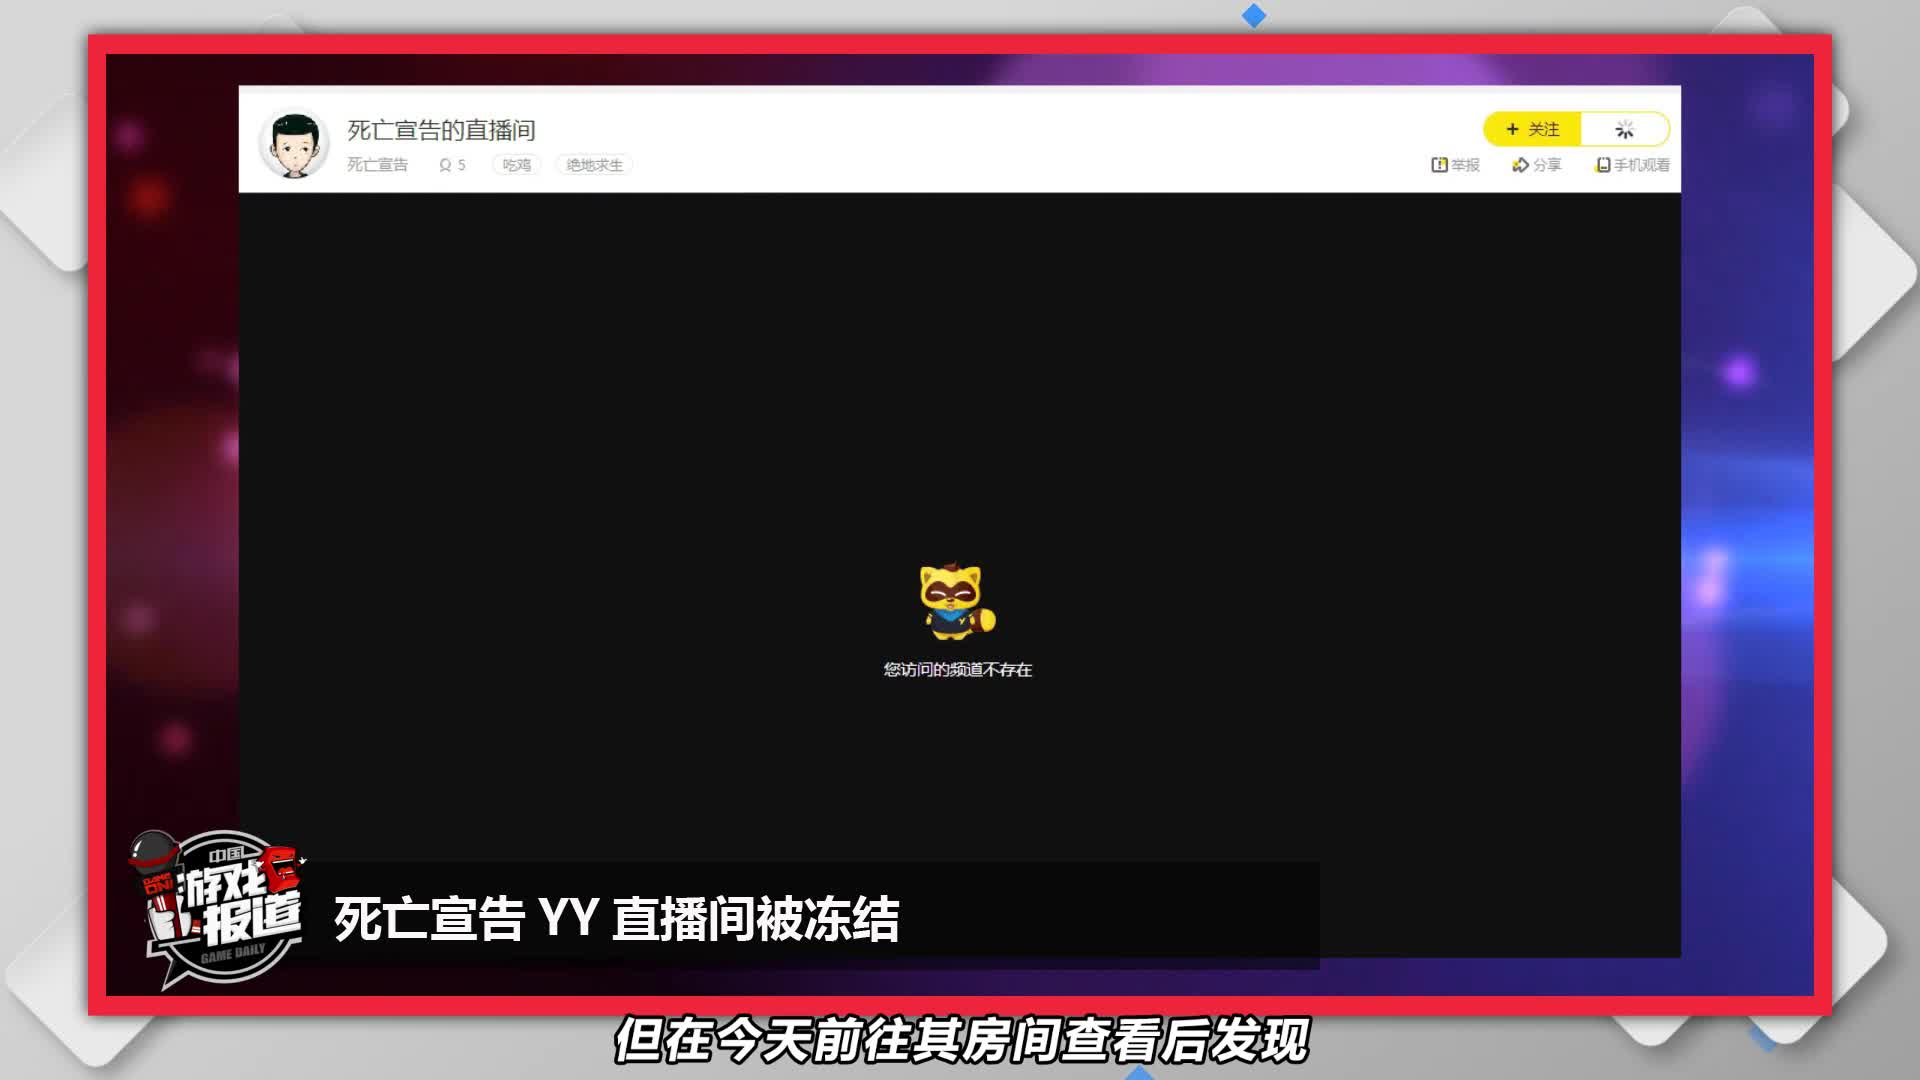
Task: Click the yellow 关注 follow button
Action: 1532,129
